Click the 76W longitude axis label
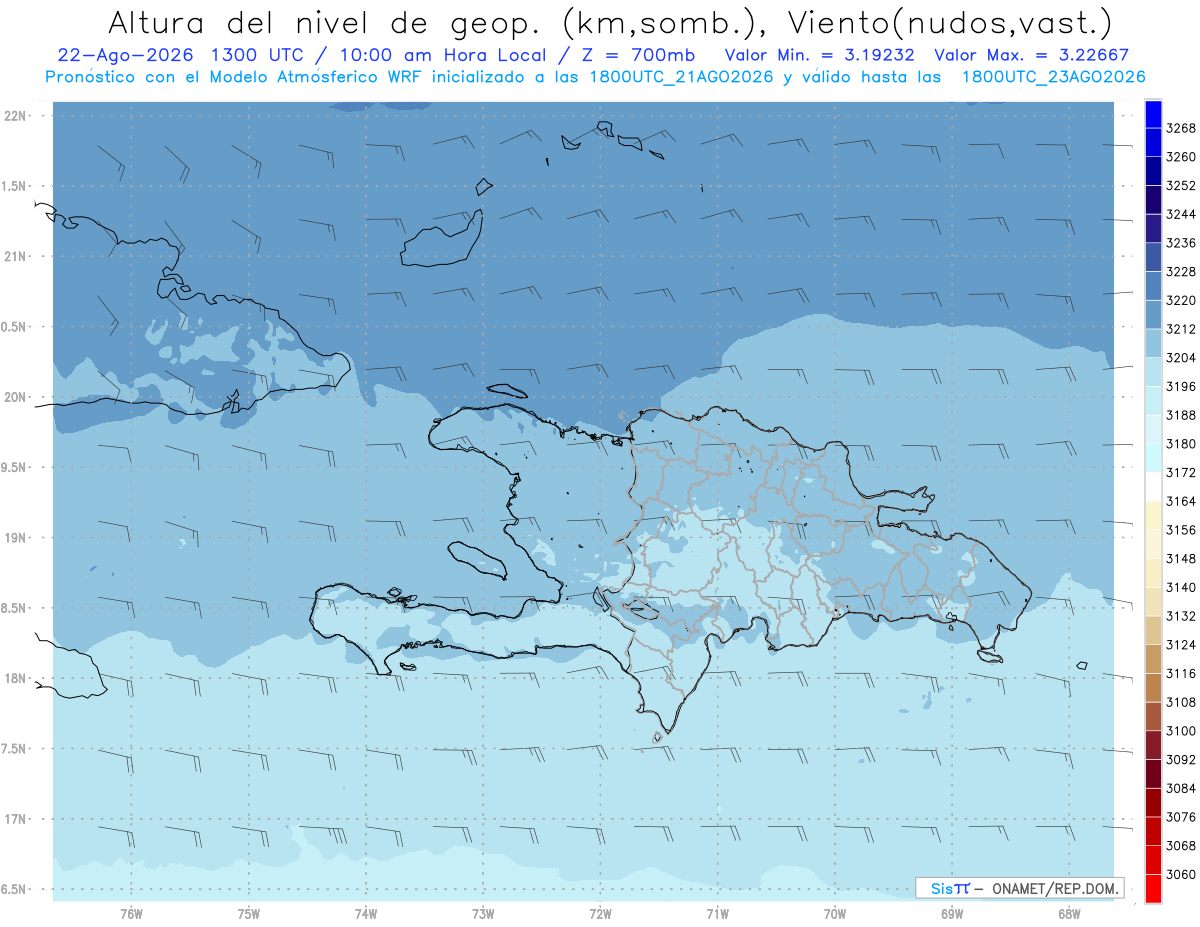Screen dimensions: 1200x927 pos(131,912)
